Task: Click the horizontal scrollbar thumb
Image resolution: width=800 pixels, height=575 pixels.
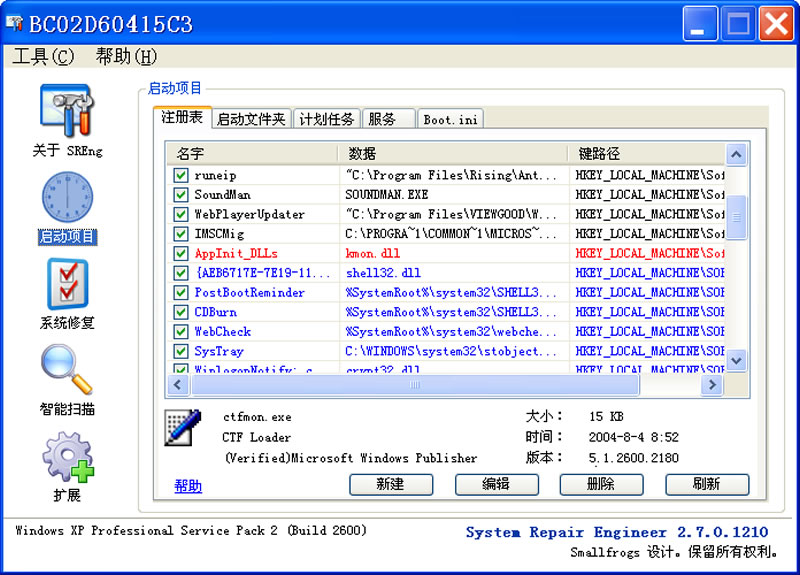Action: [x=415, y=384]
